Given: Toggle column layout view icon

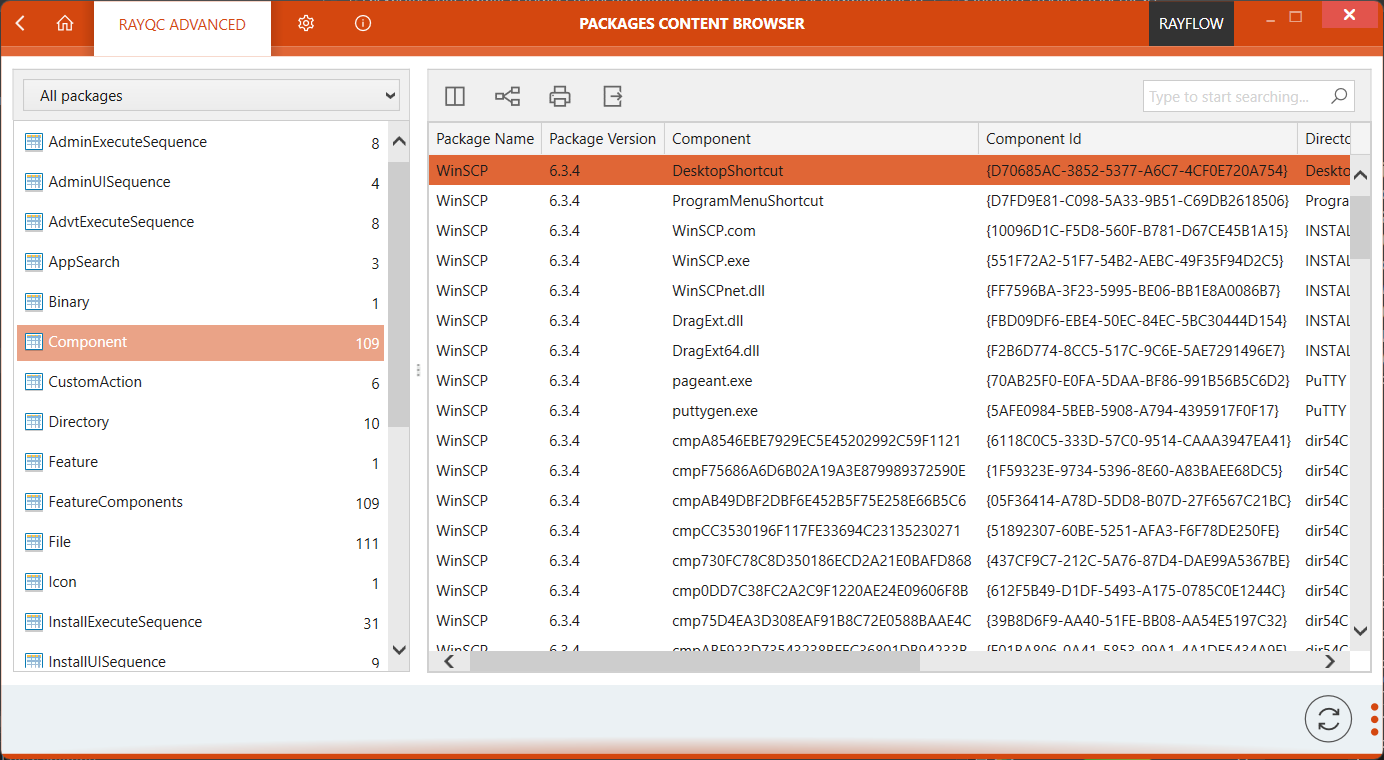Looking at the screenshot, I should pos(455,96).
